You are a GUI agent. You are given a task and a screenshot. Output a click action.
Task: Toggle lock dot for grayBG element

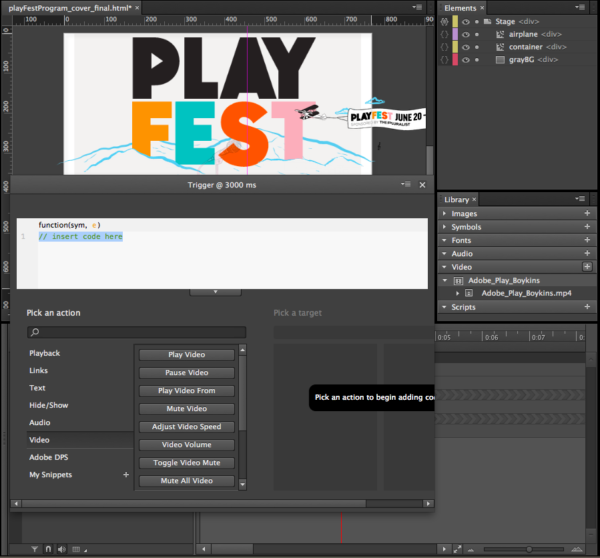tap(477, 60)
